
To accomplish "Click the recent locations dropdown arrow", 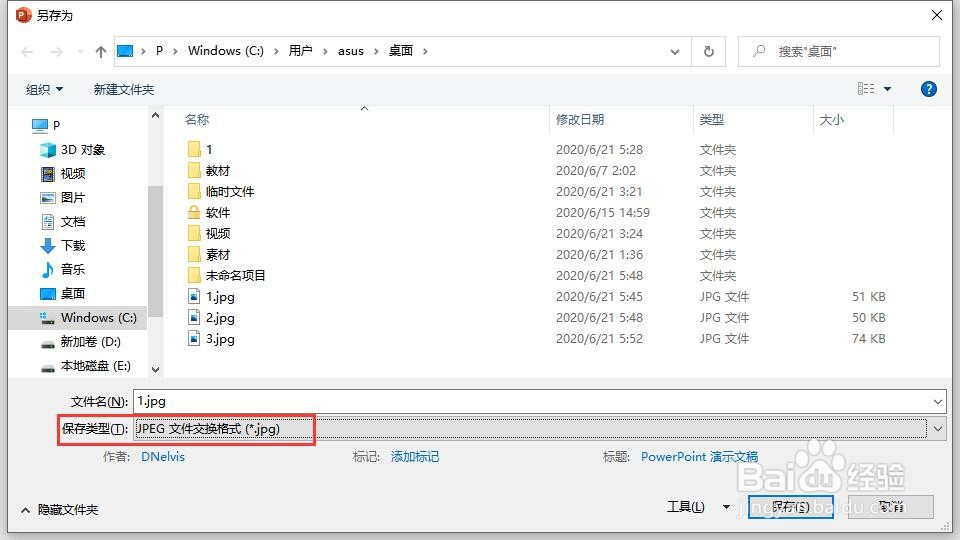I will tap(80, 52).
